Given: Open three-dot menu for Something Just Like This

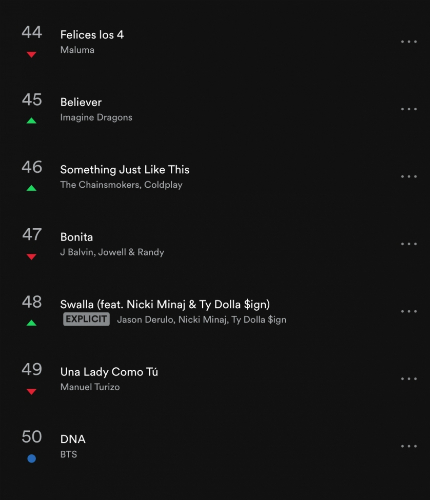Looking at the screenshot, I should coord(409,176).
